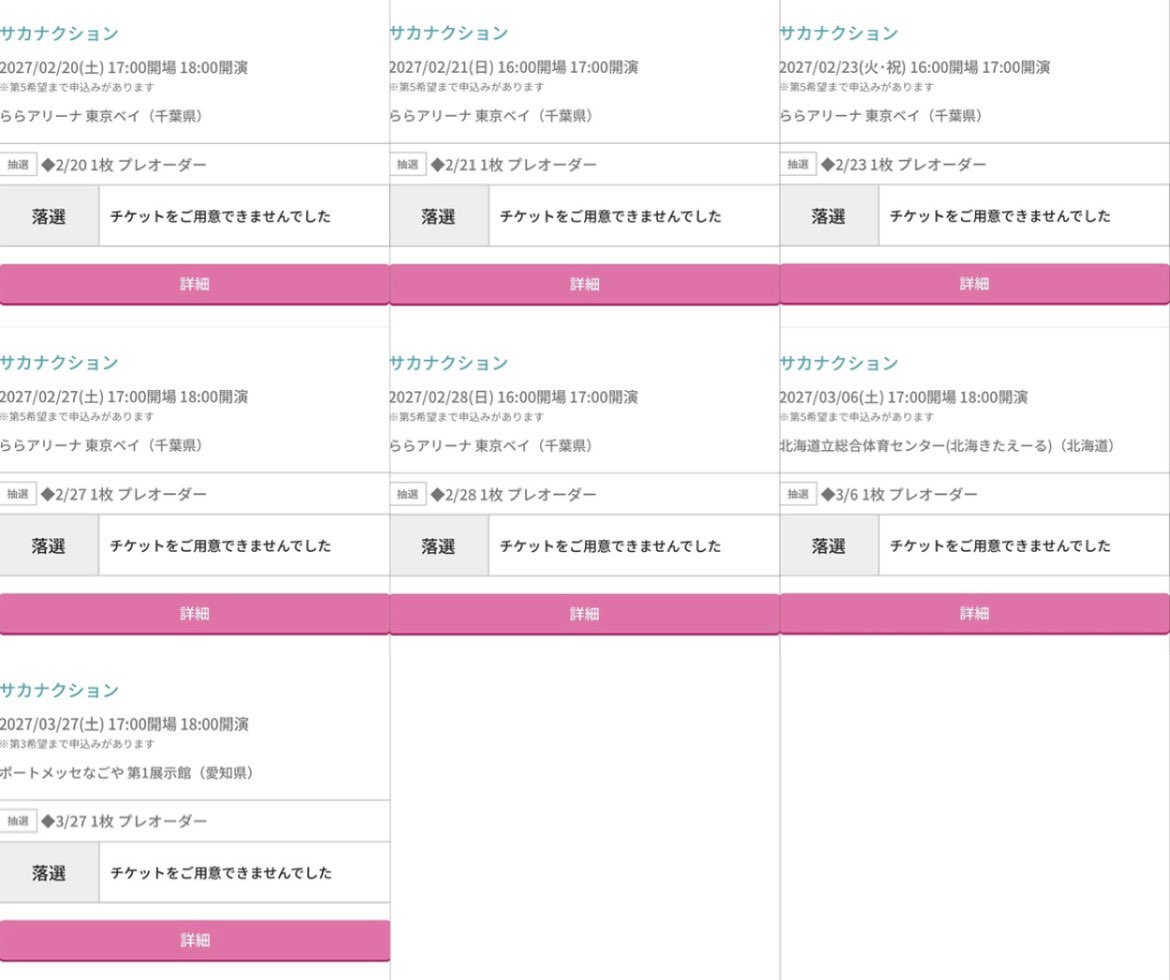
Task: Click ららアリーナ 東京ベイ venue in 02/28 card
Action: pos(492,446)
